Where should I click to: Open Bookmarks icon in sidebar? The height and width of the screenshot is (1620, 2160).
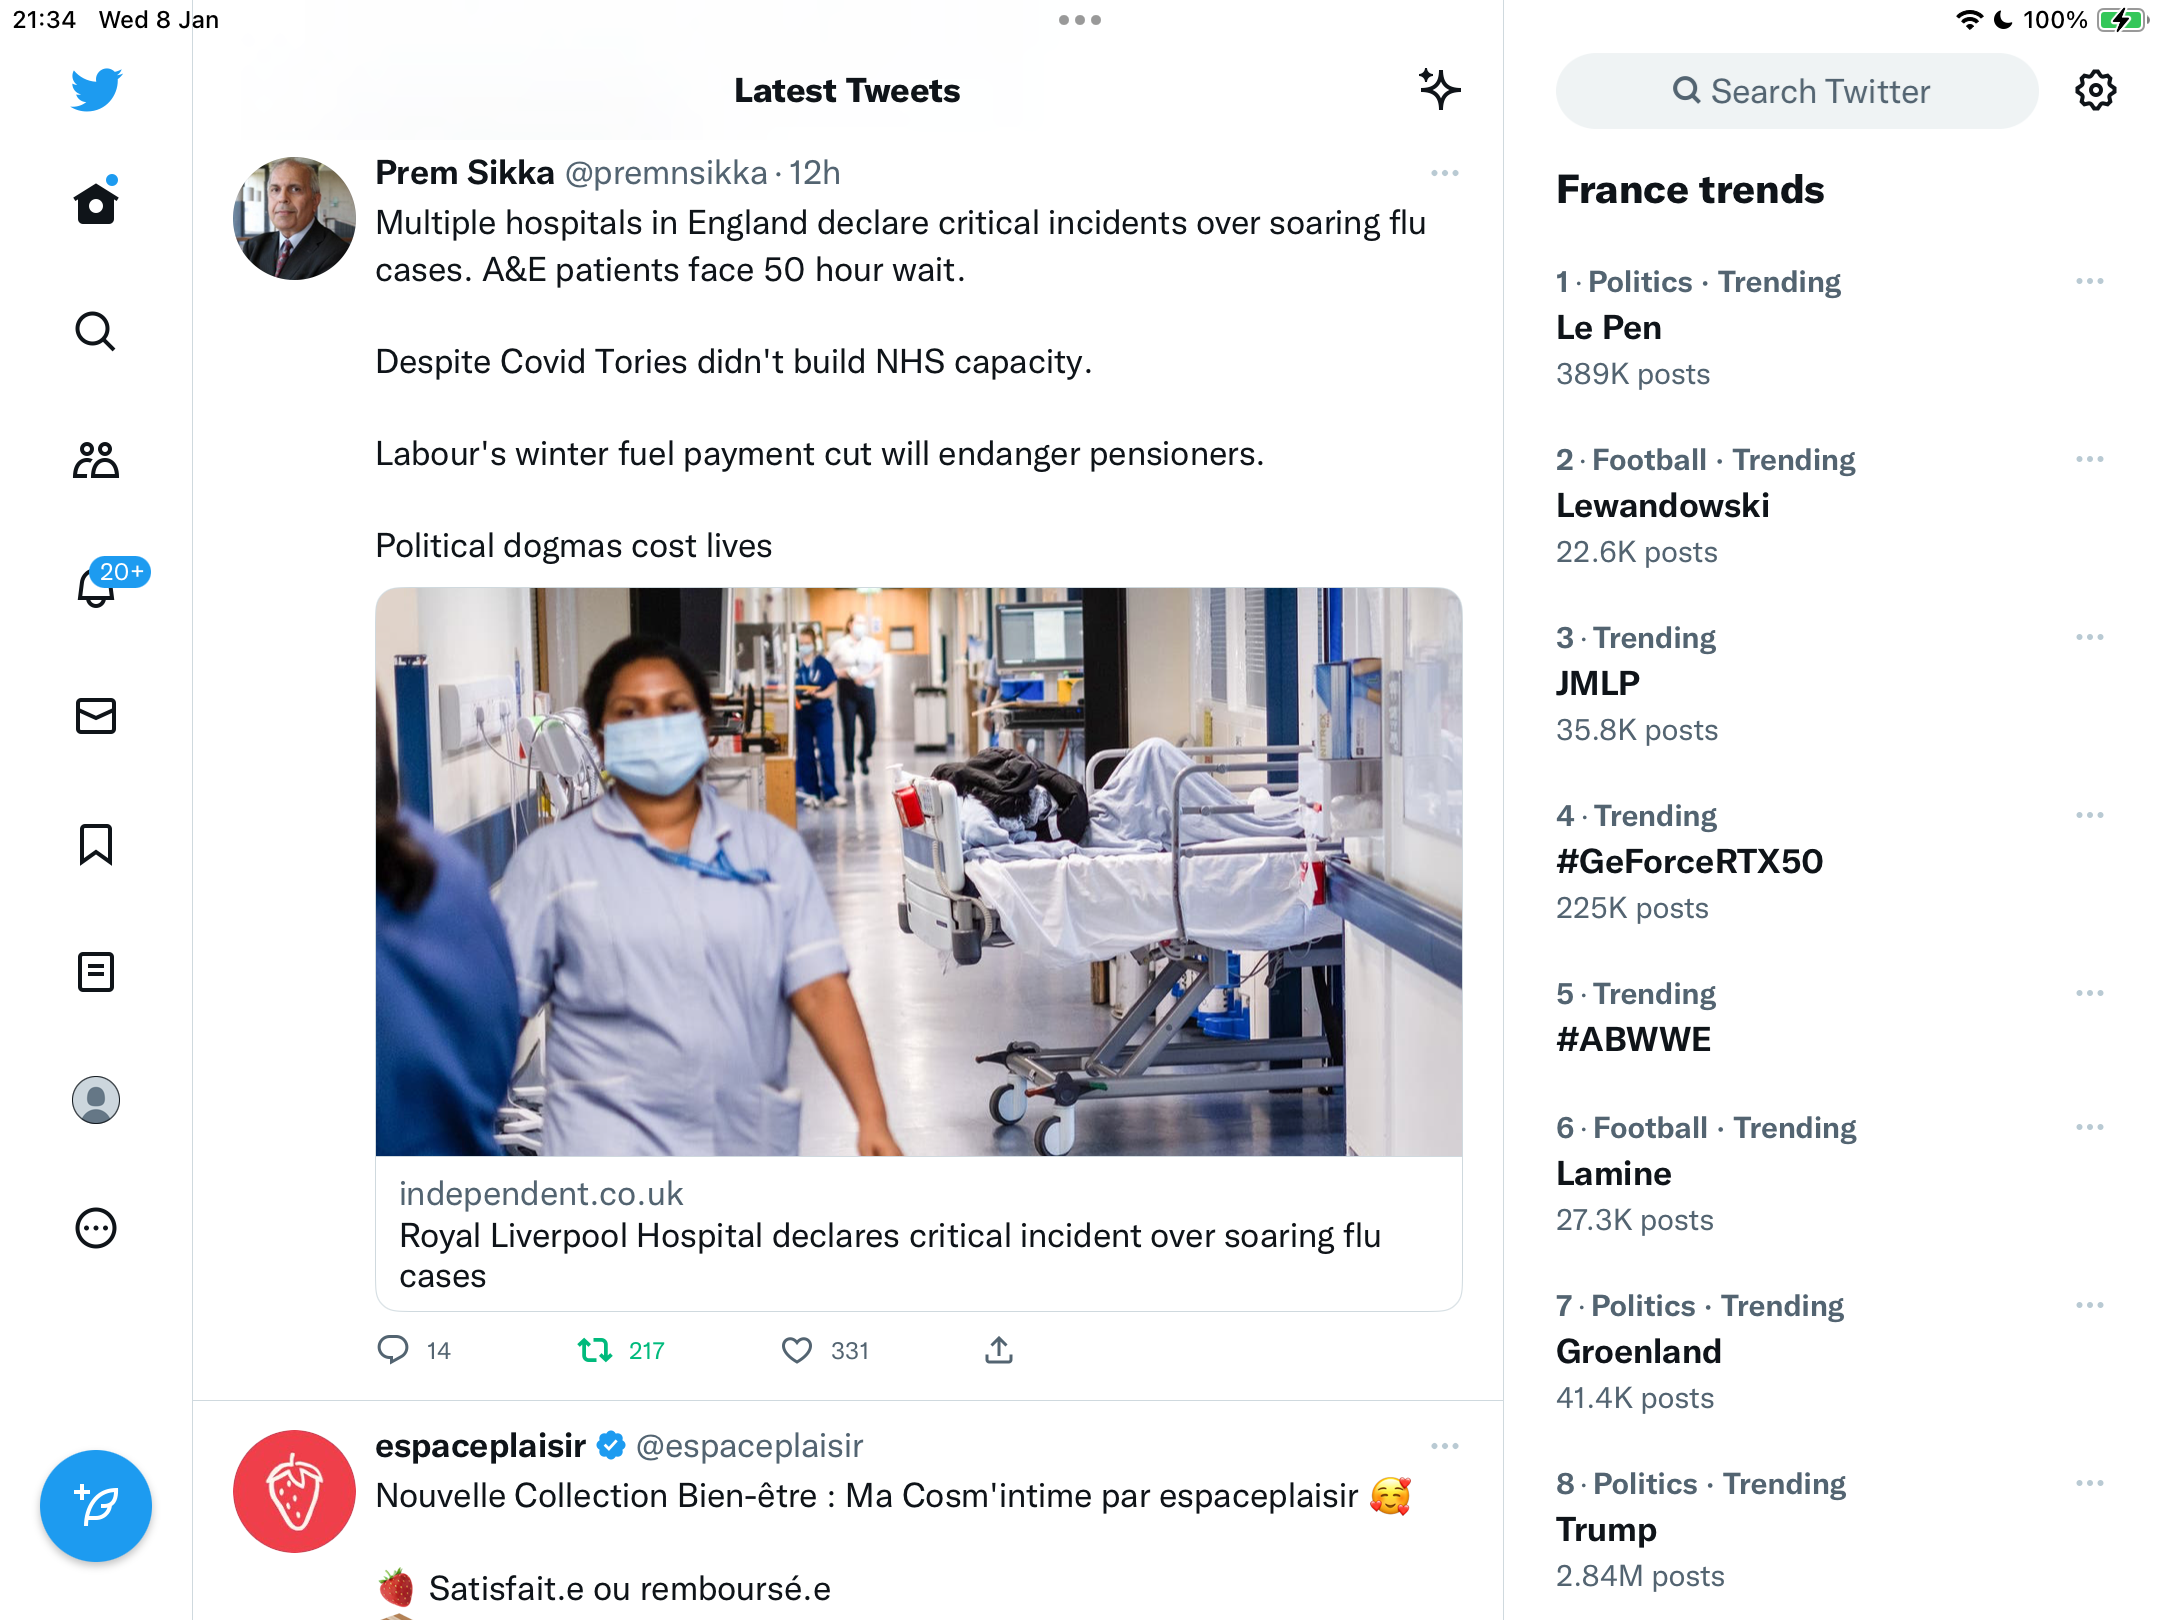tap(96, 844)
